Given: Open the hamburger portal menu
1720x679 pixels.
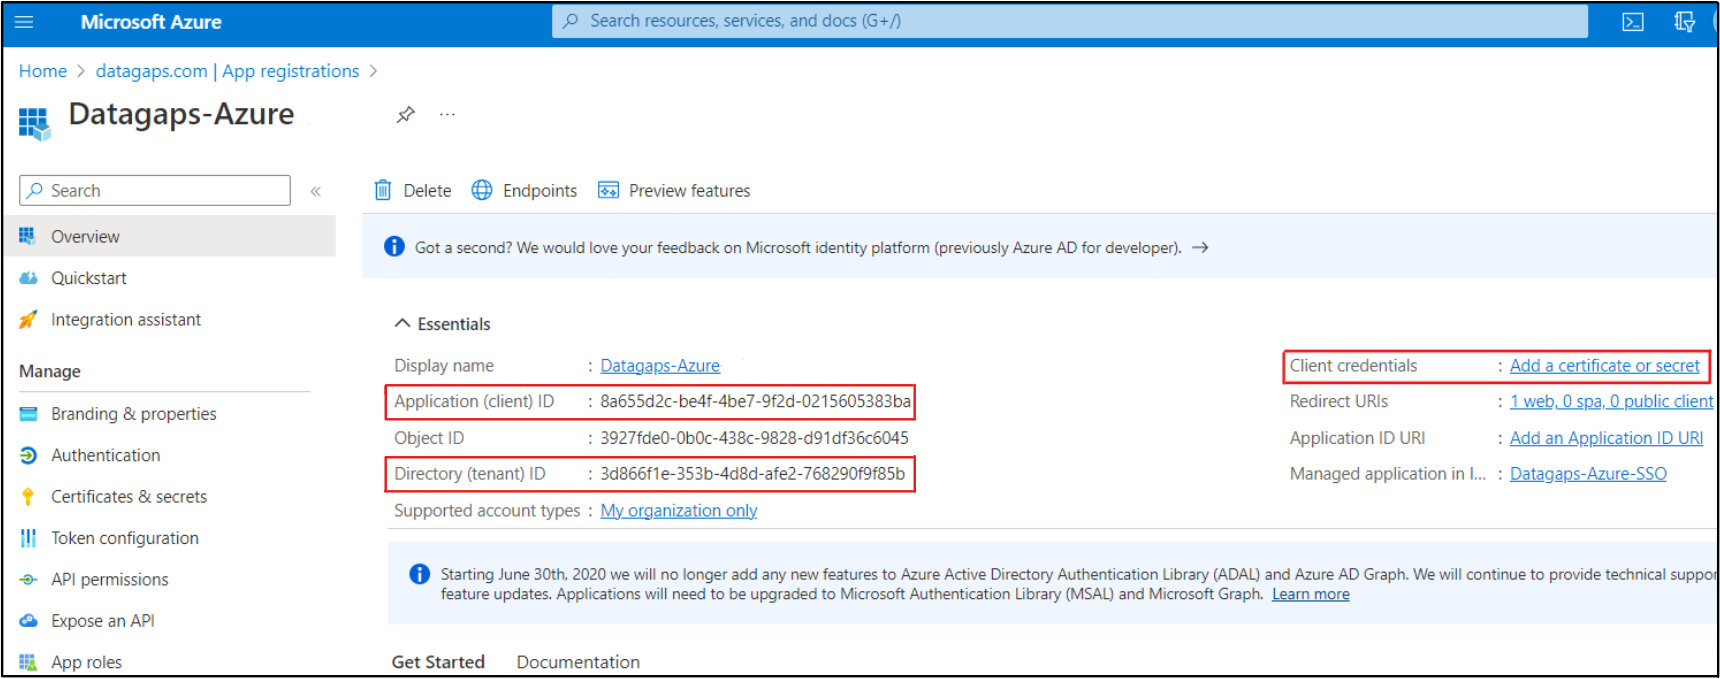Looking at the screenshot, I should tap(24, 22).
